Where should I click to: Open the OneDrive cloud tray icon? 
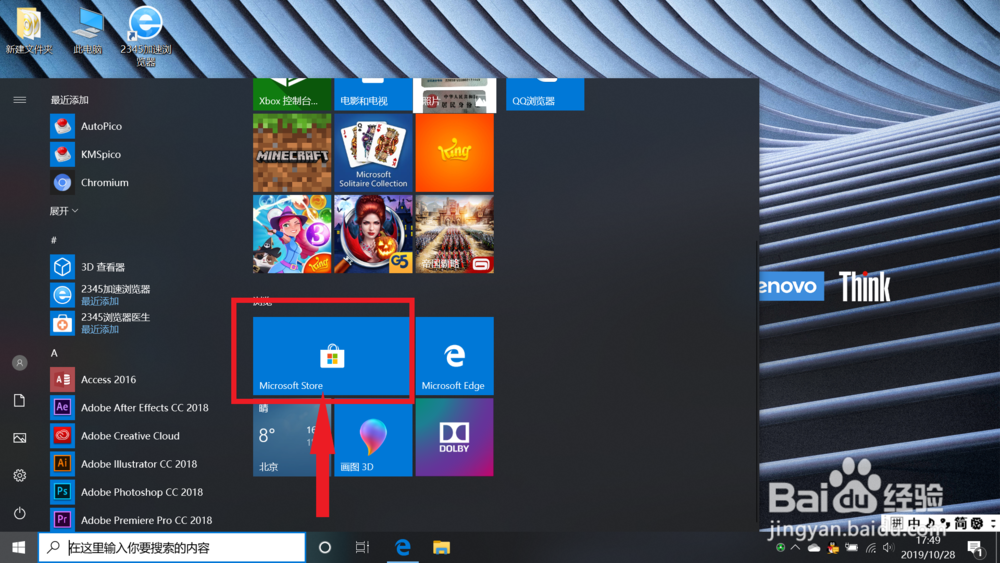814,548
